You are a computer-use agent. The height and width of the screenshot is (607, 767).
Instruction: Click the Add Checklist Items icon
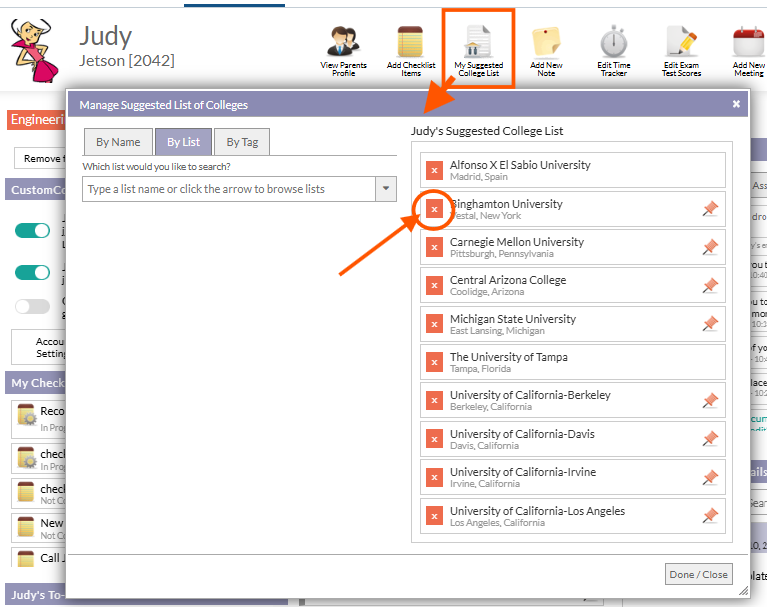pos(410,42)
